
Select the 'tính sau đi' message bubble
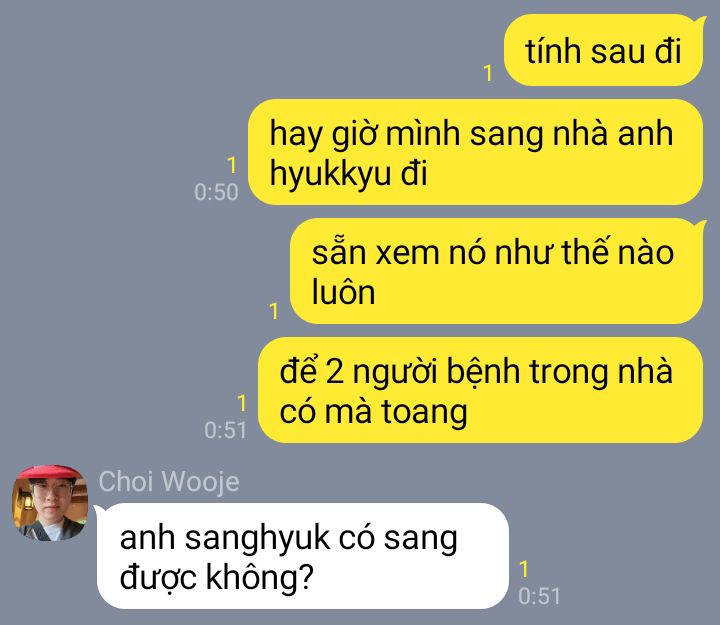(603, 51)
